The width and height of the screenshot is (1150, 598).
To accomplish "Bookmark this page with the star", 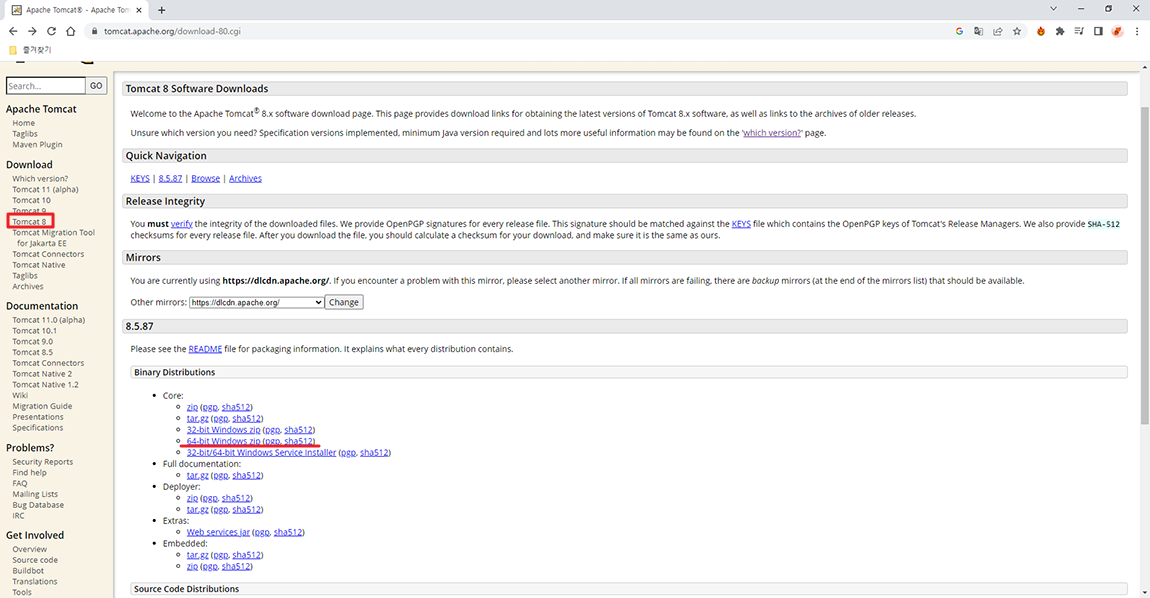I will click(x=1017, y=32).
